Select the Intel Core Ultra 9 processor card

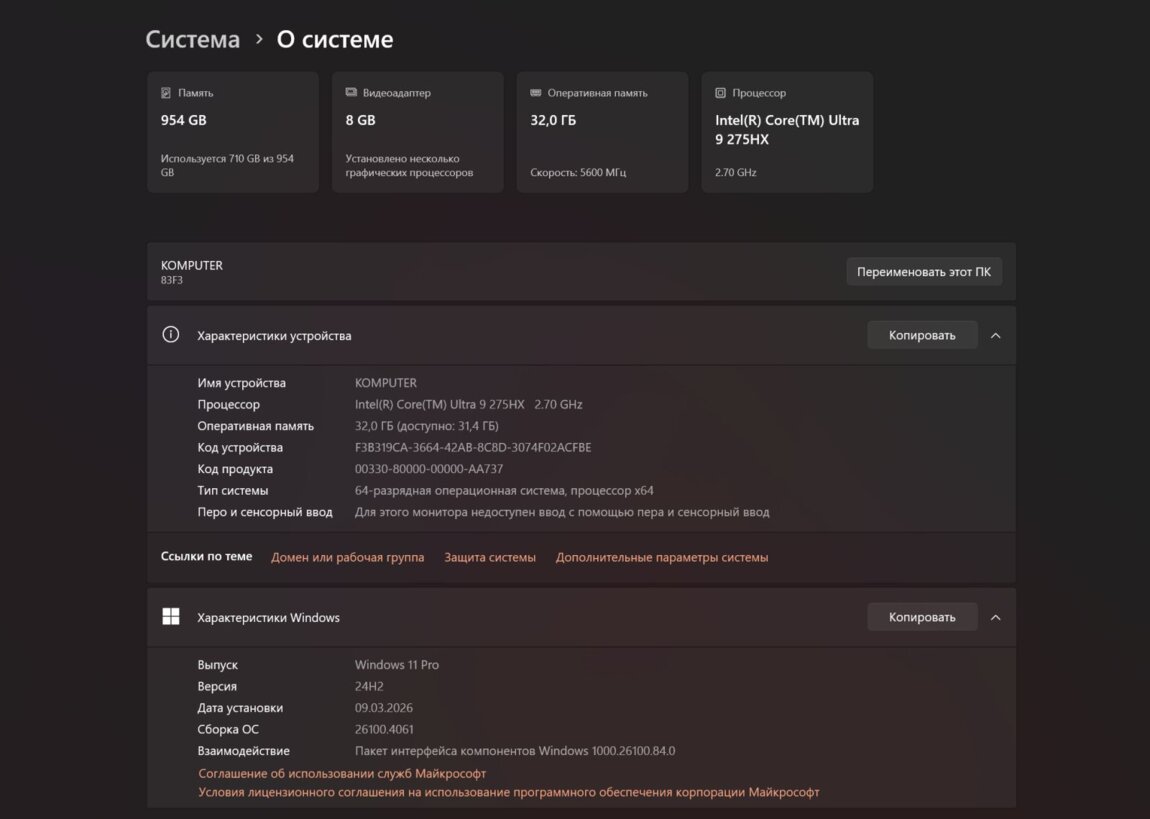[x=787, y=132]
